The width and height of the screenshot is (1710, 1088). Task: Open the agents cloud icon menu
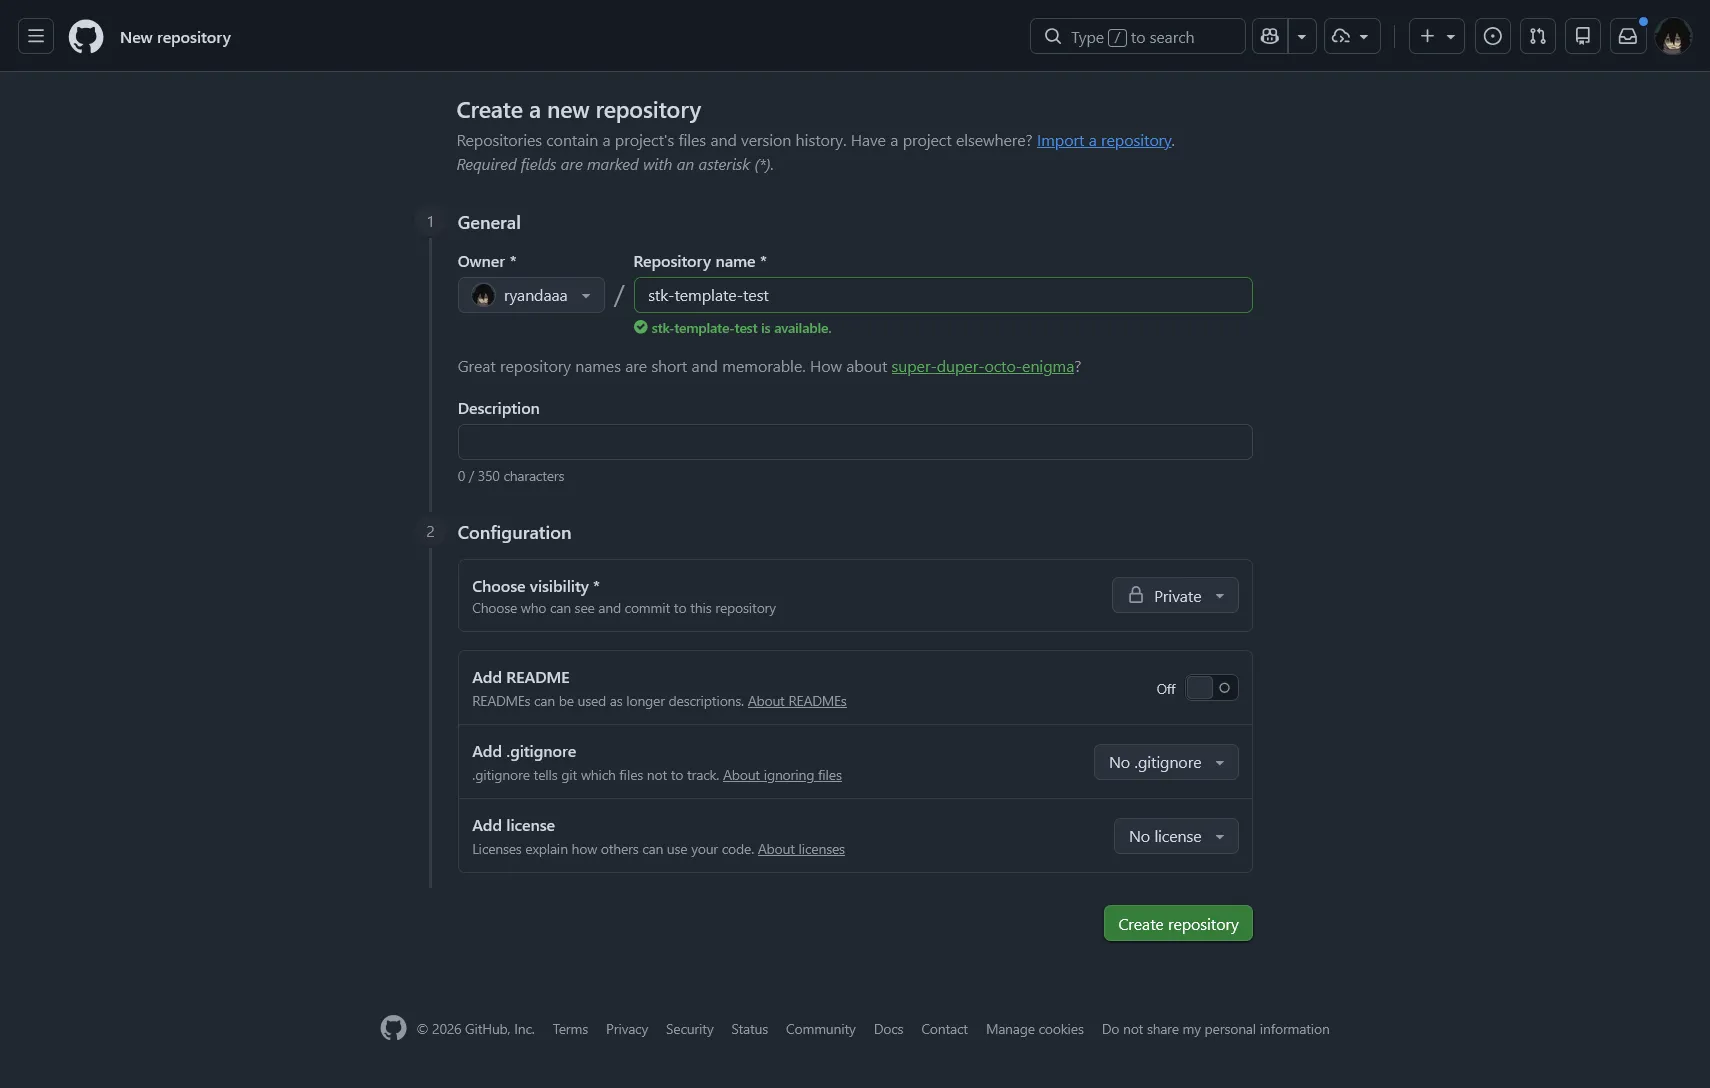click(1352, 37)
